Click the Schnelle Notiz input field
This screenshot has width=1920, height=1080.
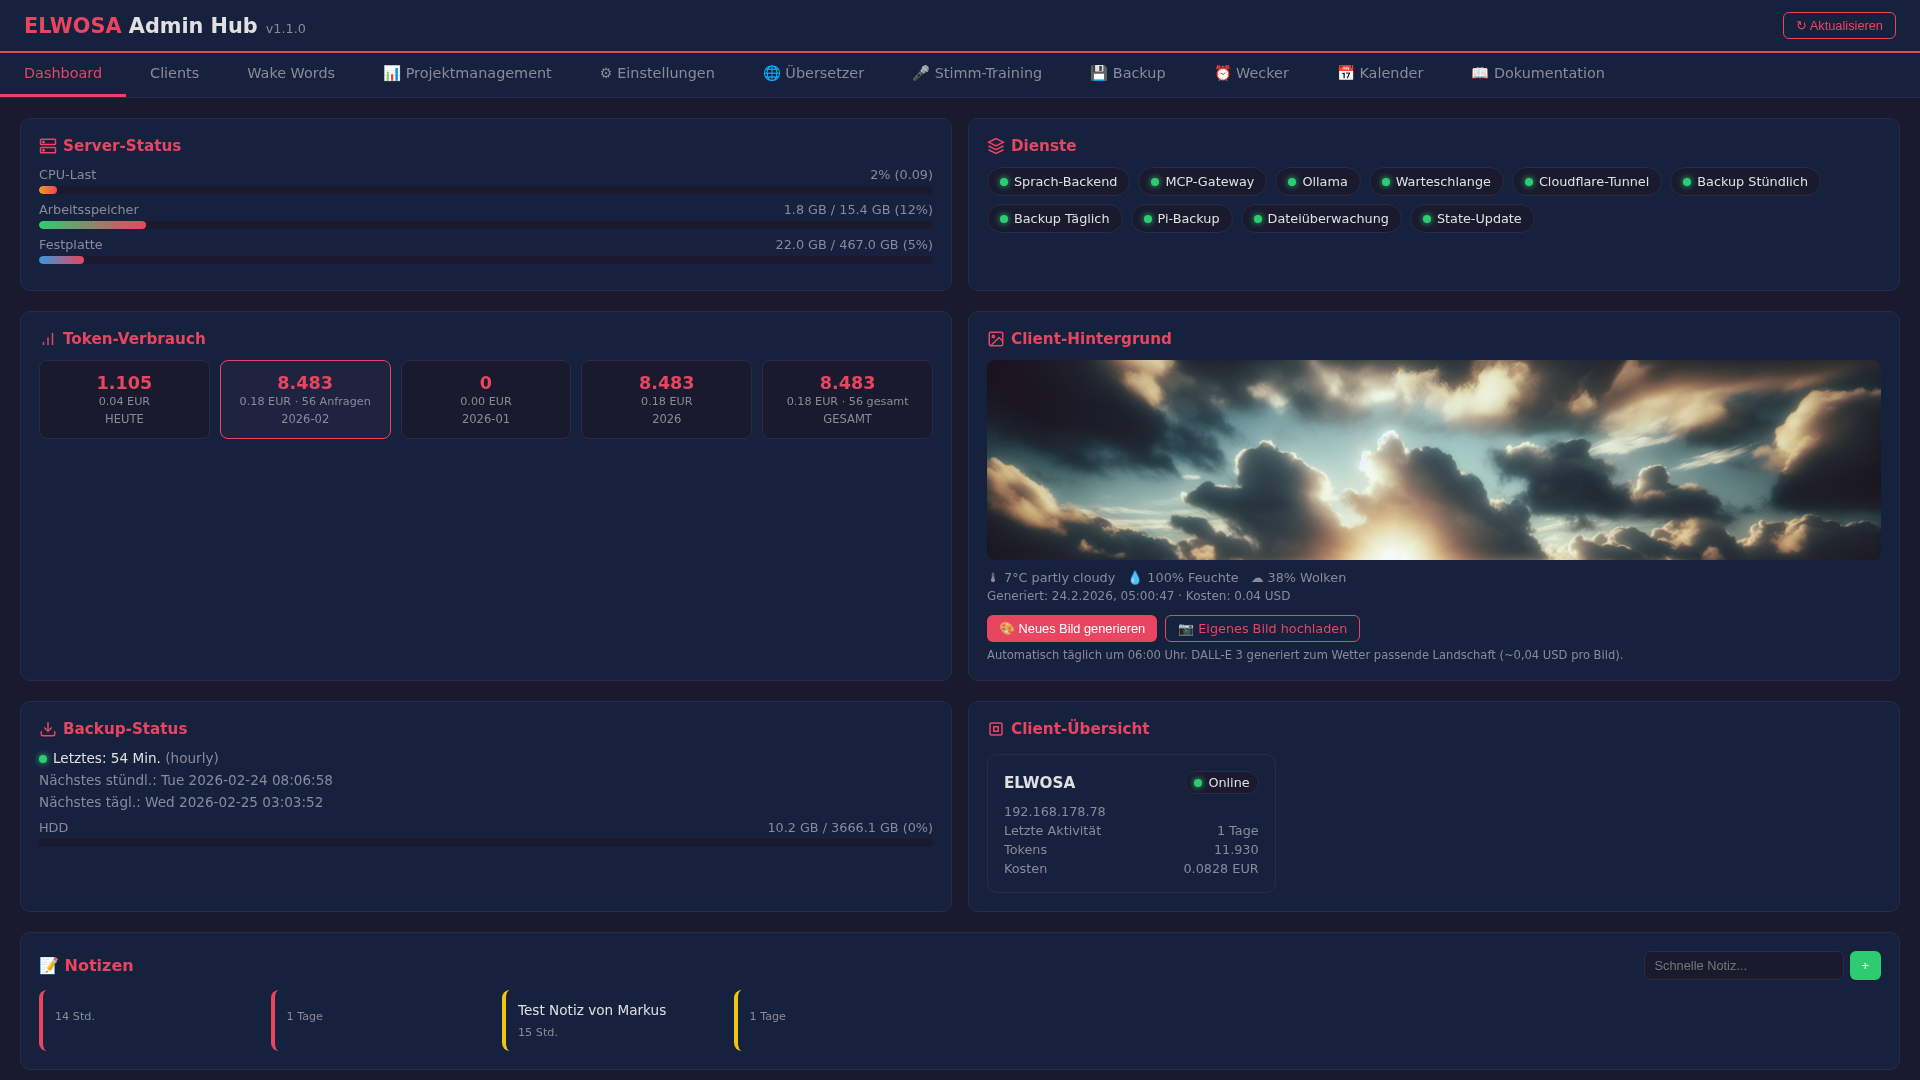coord(1743,966)
